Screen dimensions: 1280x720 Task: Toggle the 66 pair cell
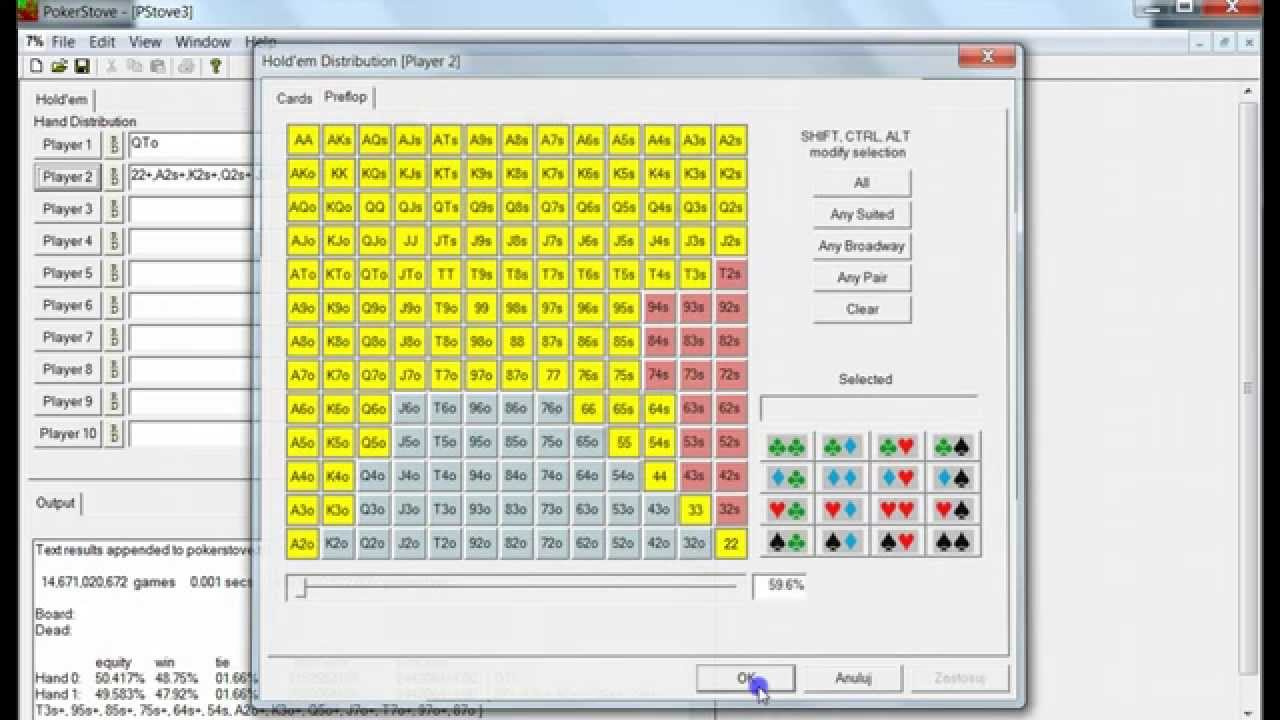click(588, 408)
